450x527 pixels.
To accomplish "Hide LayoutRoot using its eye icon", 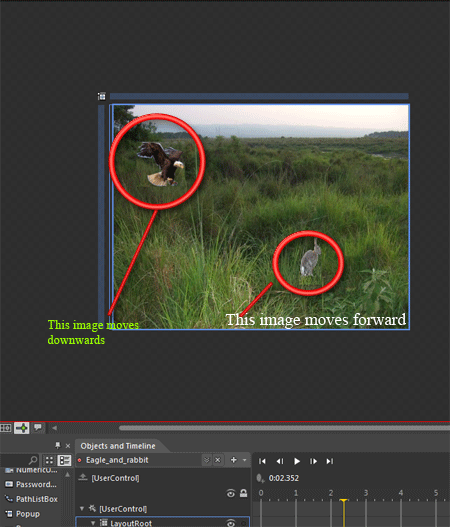I will point(231,523).
